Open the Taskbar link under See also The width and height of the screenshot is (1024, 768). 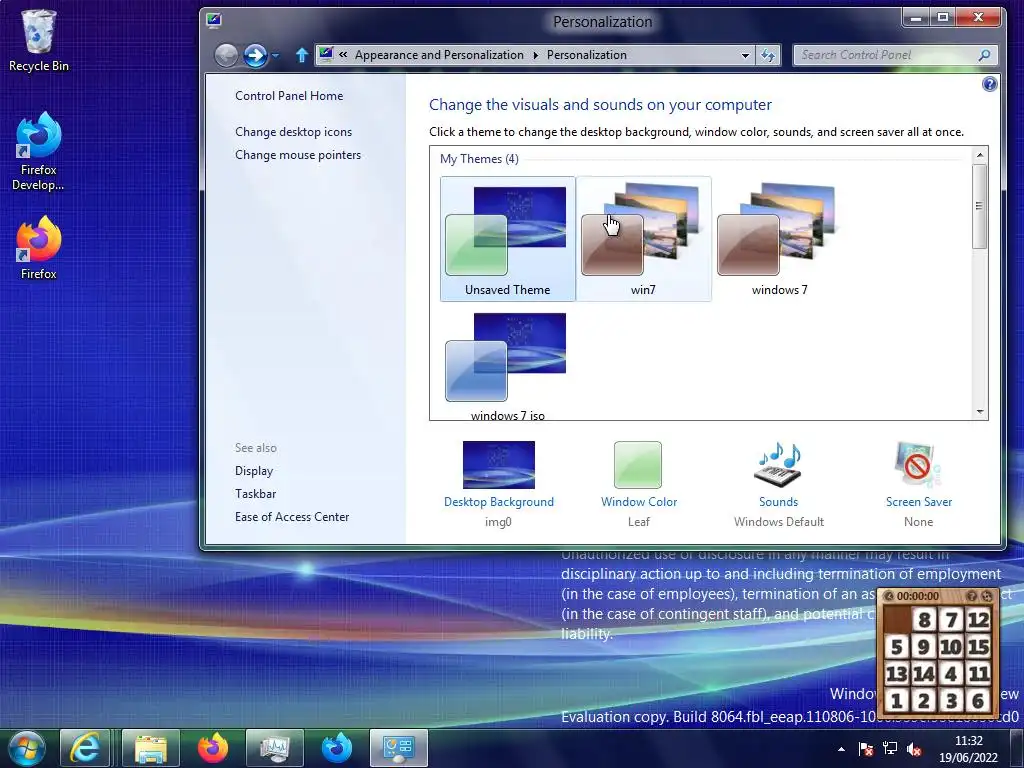pos(255,494)
